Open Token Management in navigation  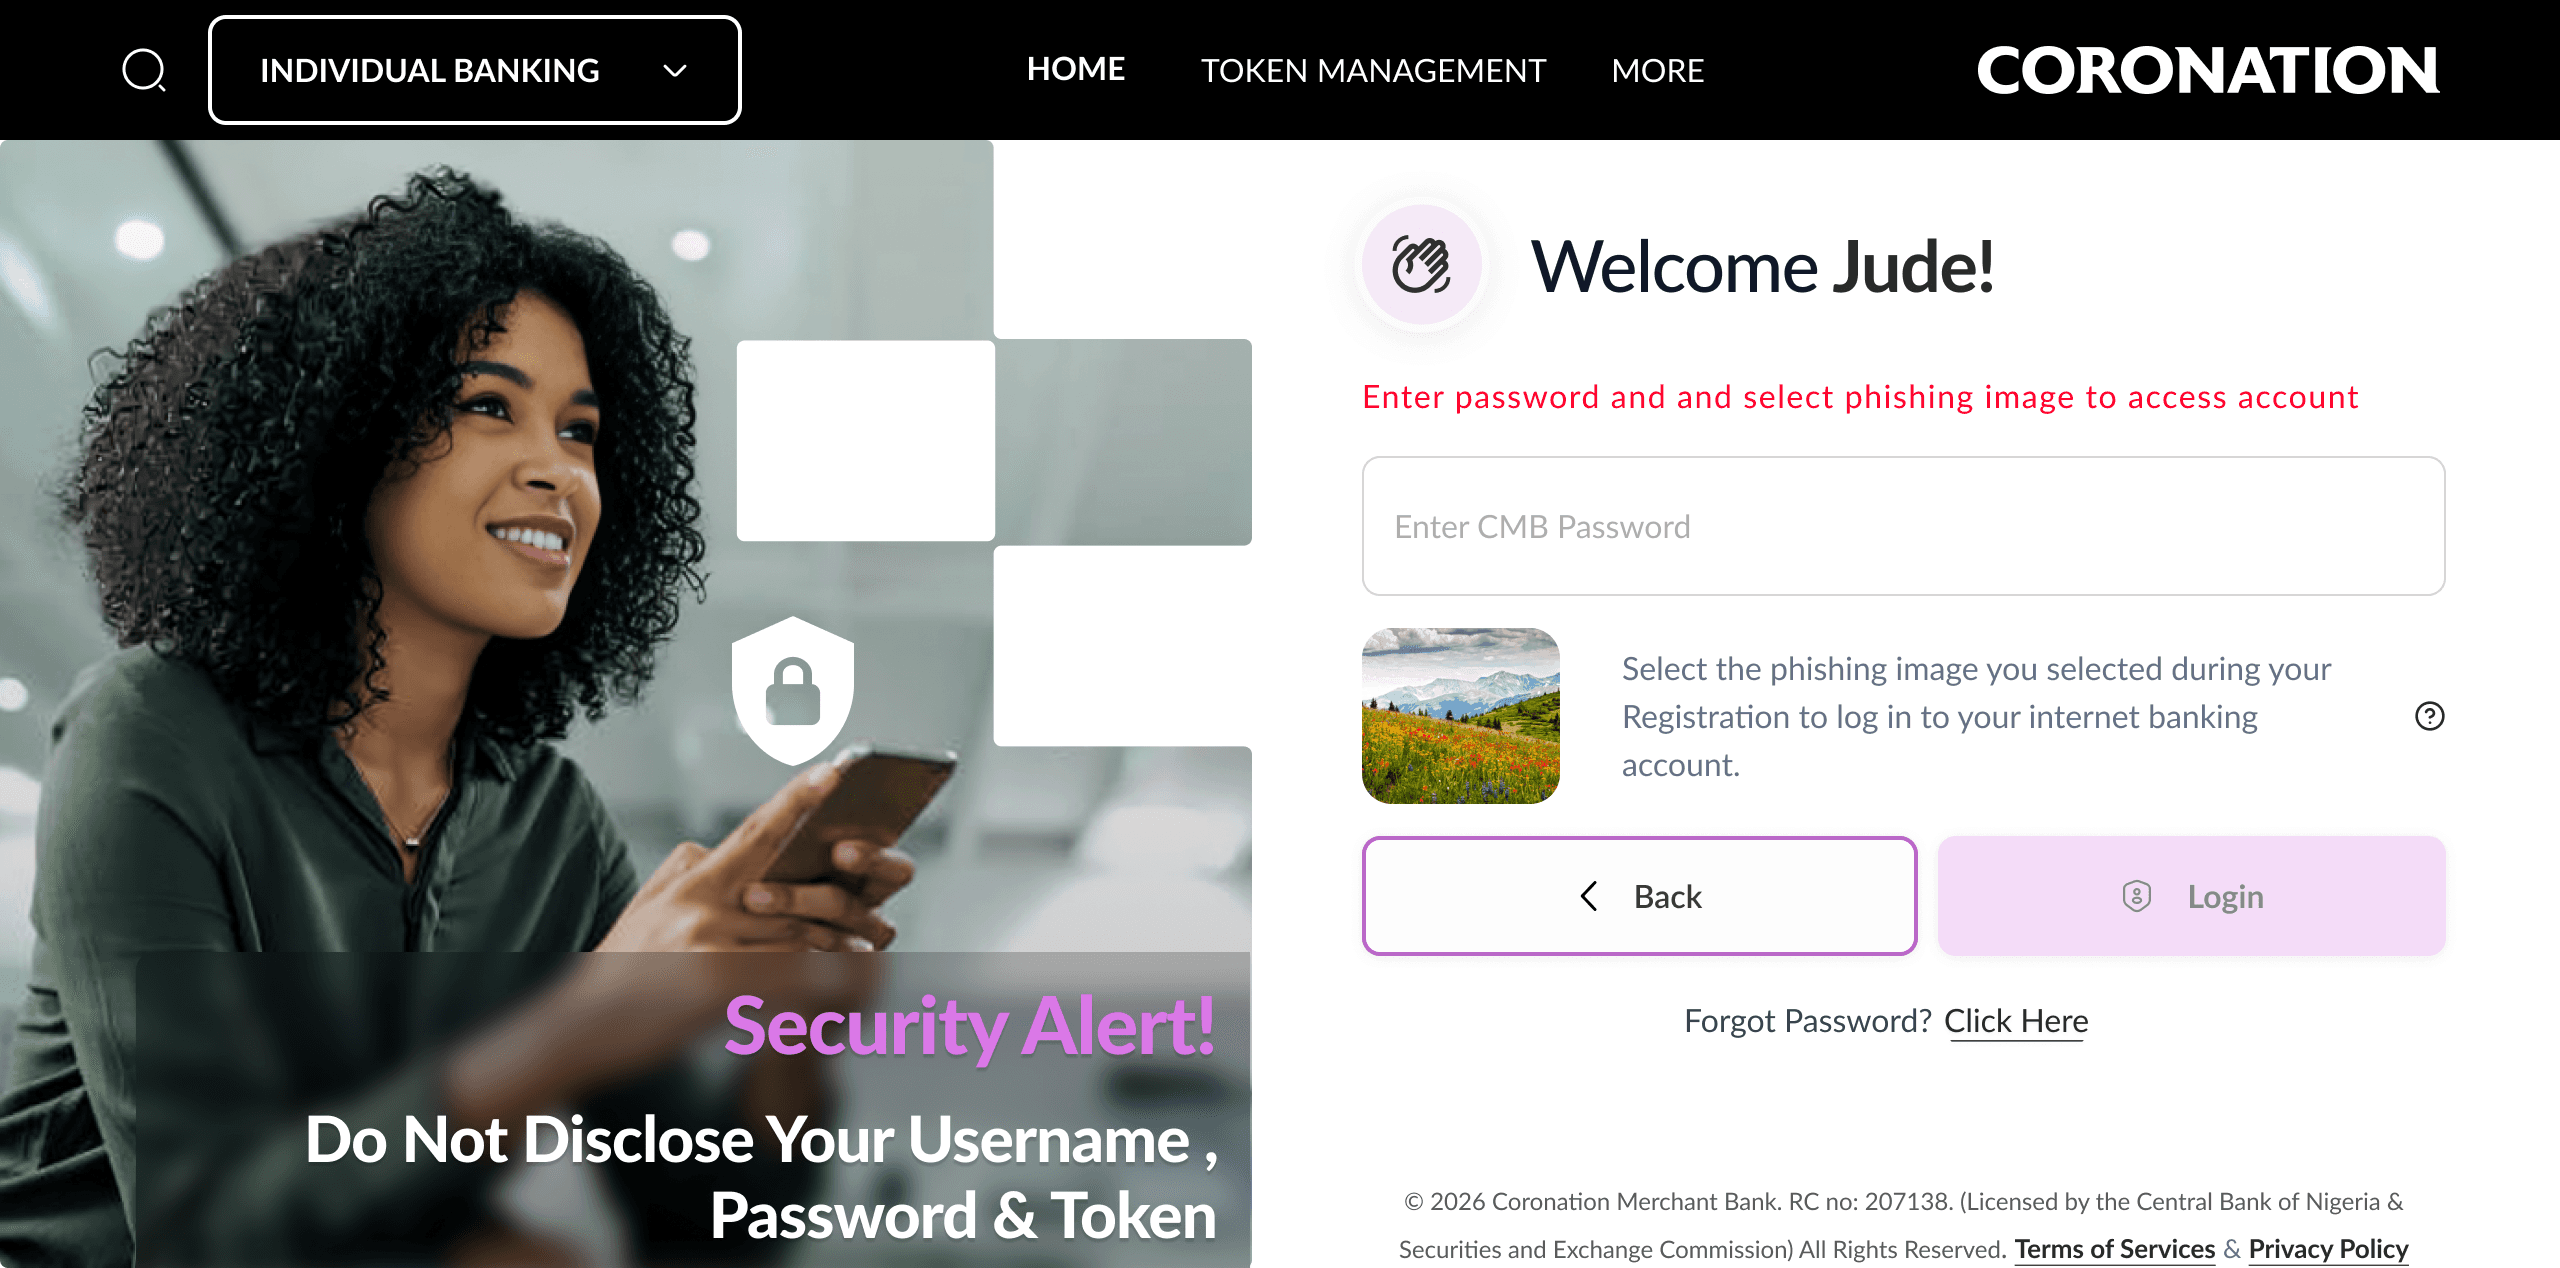click(x=1373, y=70)
